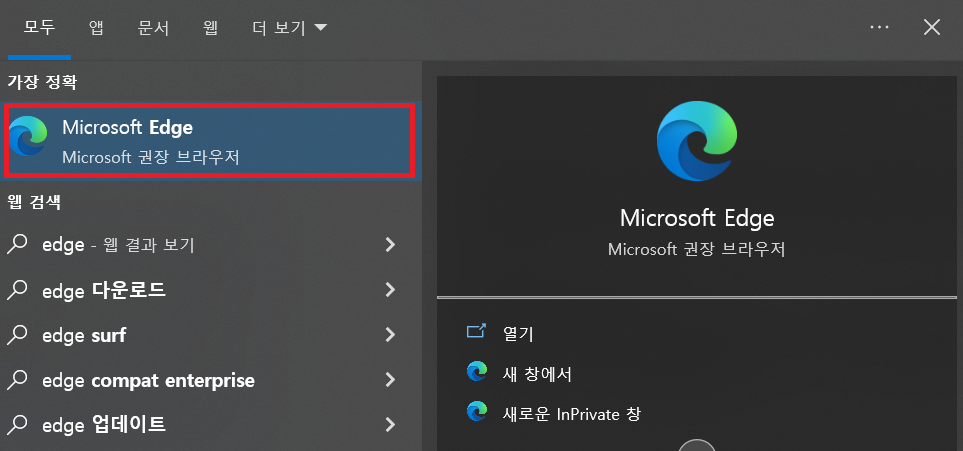Click the magnifier icon beside 'edge 업데이트'

pyautogui.click(x=17, y=425)
